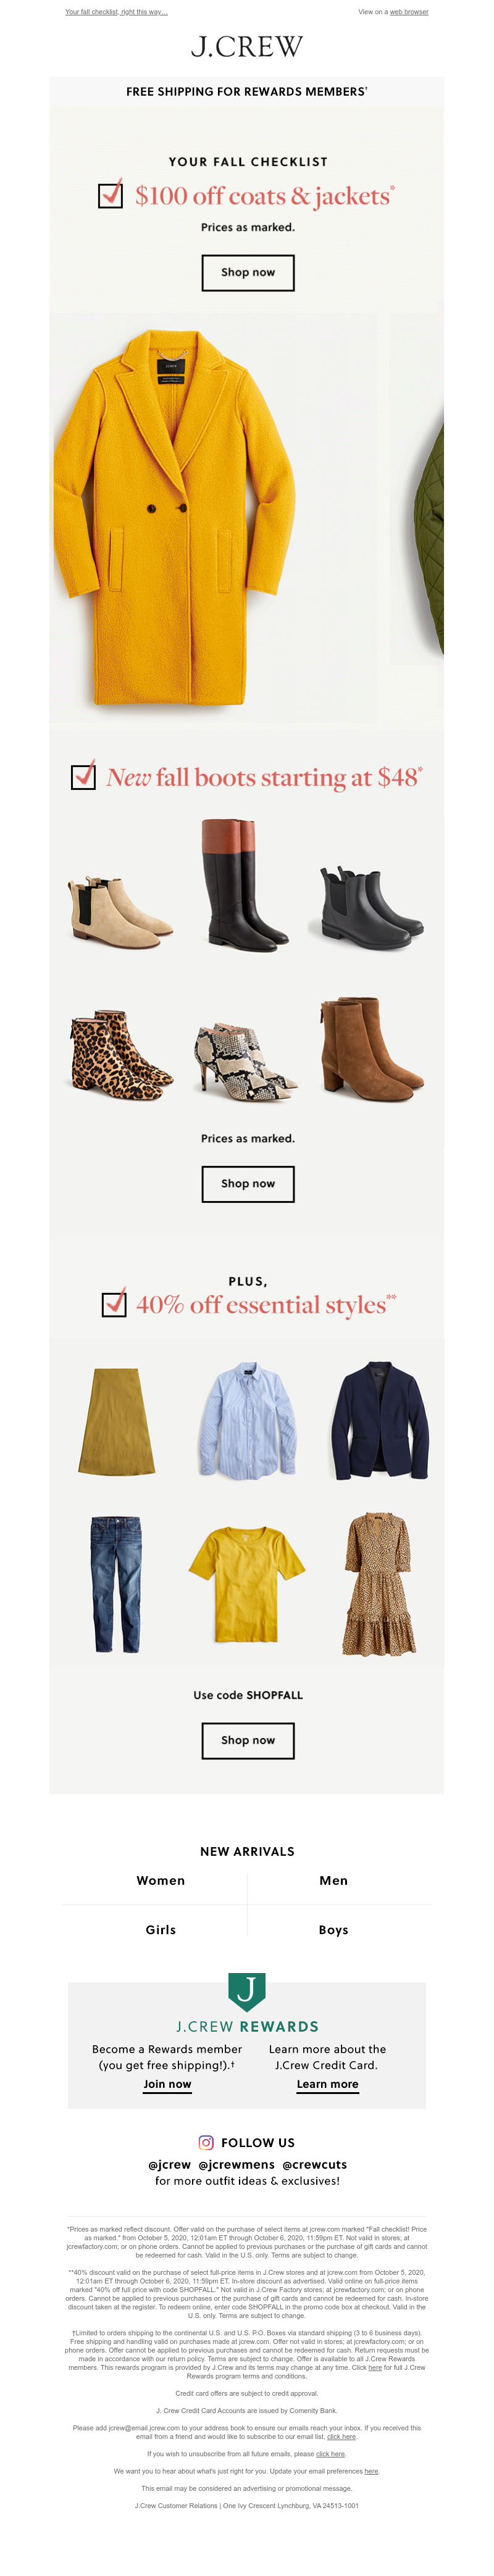Click the Instagram icon beside Follow Us
494x2576 pixels.
point(206,2142)
